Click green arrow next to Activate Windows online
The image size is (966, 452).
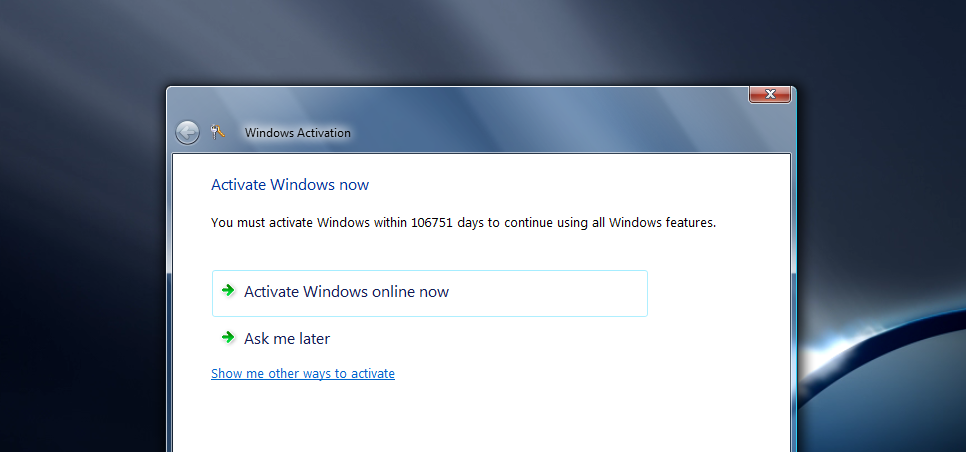pyautogui.click(x=228, y=290)
